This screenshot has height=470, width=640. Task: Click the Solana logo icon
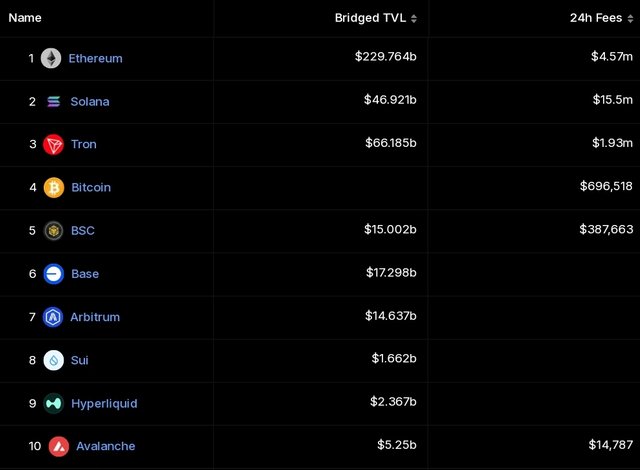(x=53, y=102)
